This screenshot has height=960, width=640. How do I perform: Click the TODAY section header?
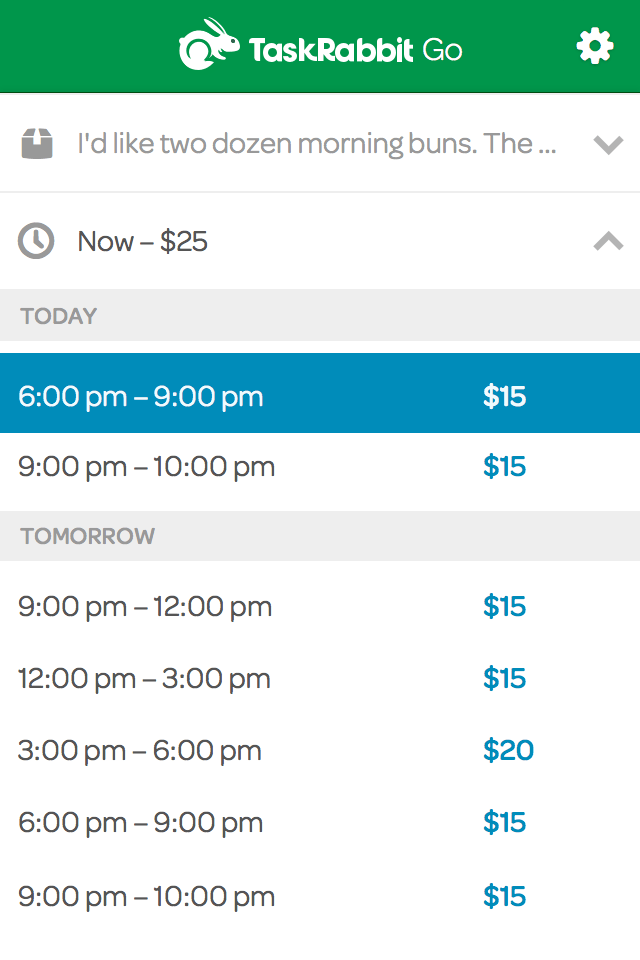[59, 316]
